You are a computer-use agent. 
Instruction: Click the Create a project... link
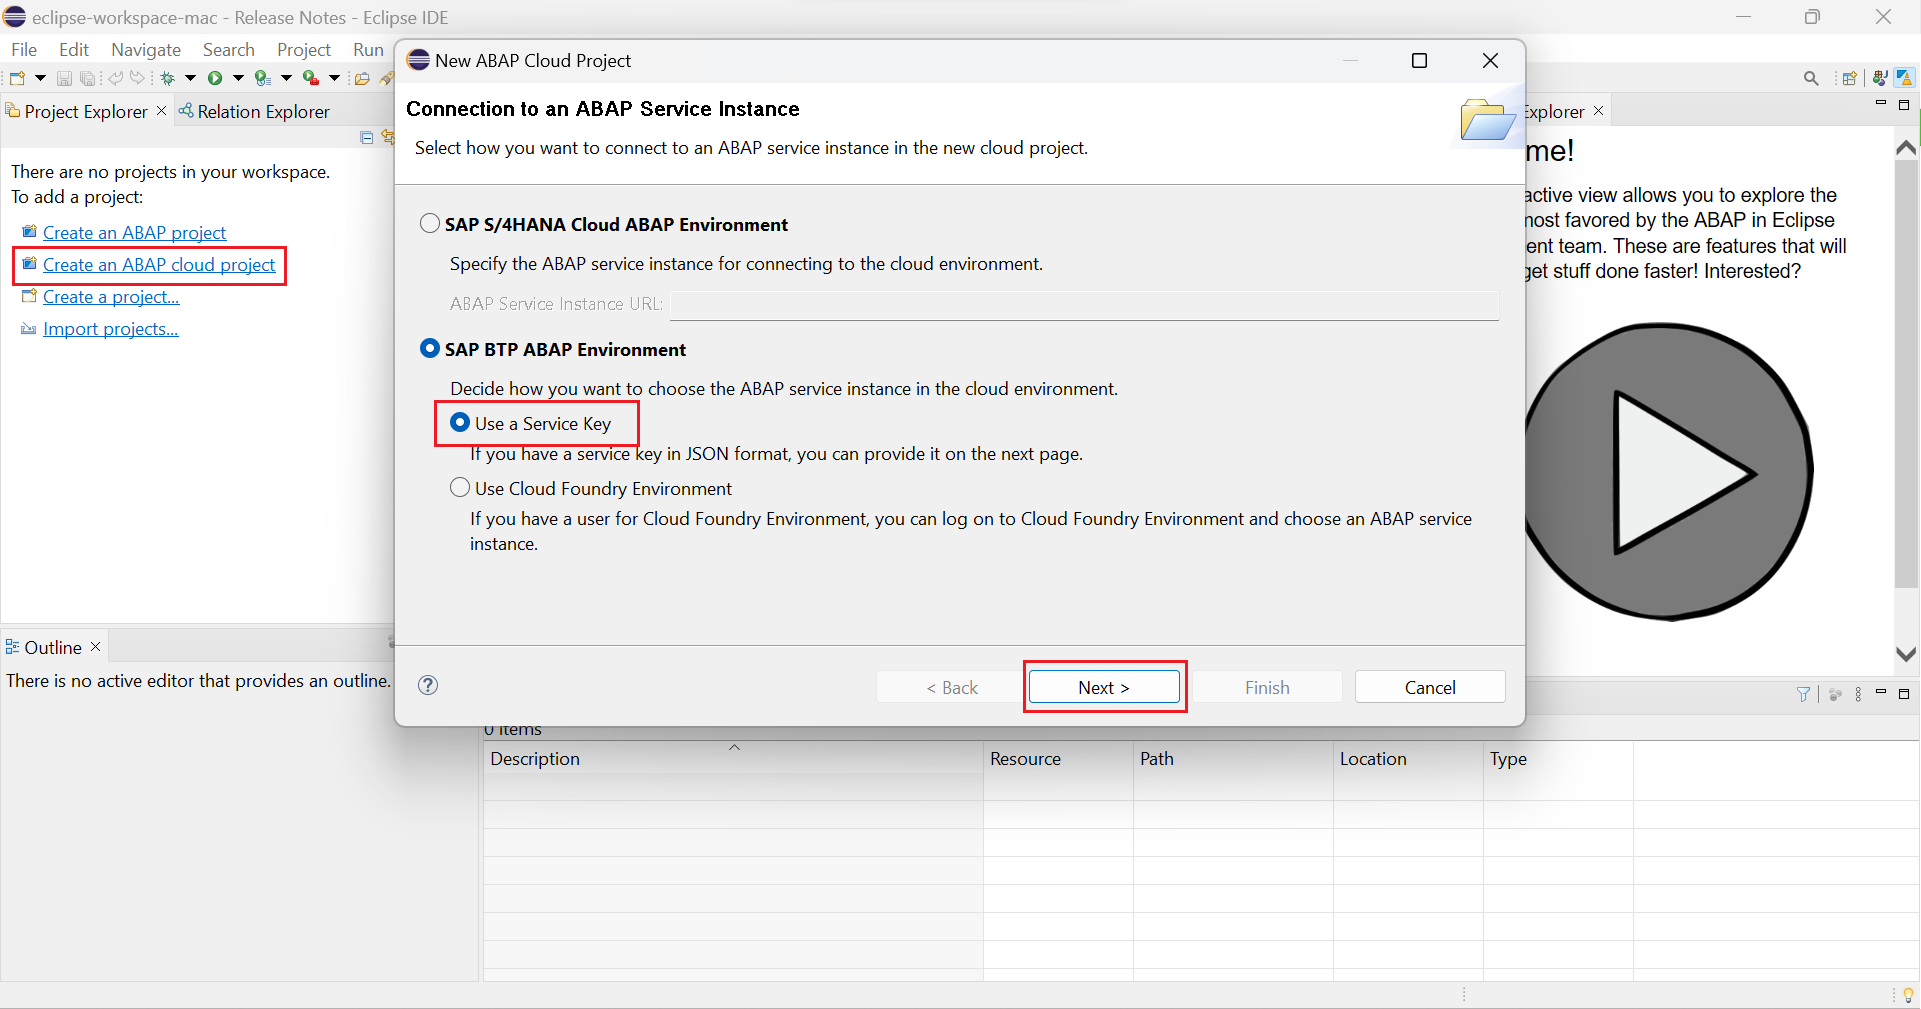pyautogui.click(x=111, y=296)
